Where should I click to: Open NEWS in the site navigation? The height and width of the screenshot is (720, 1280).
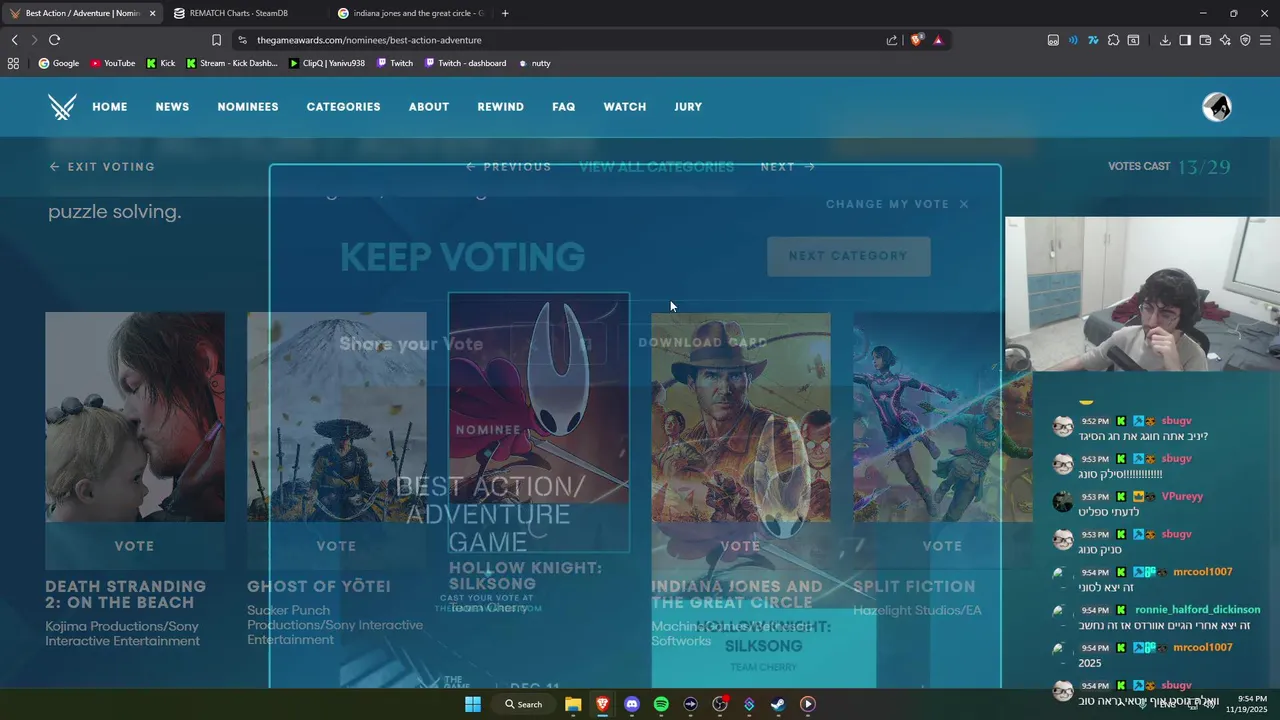pyautogui.click(x=172, y=107)
